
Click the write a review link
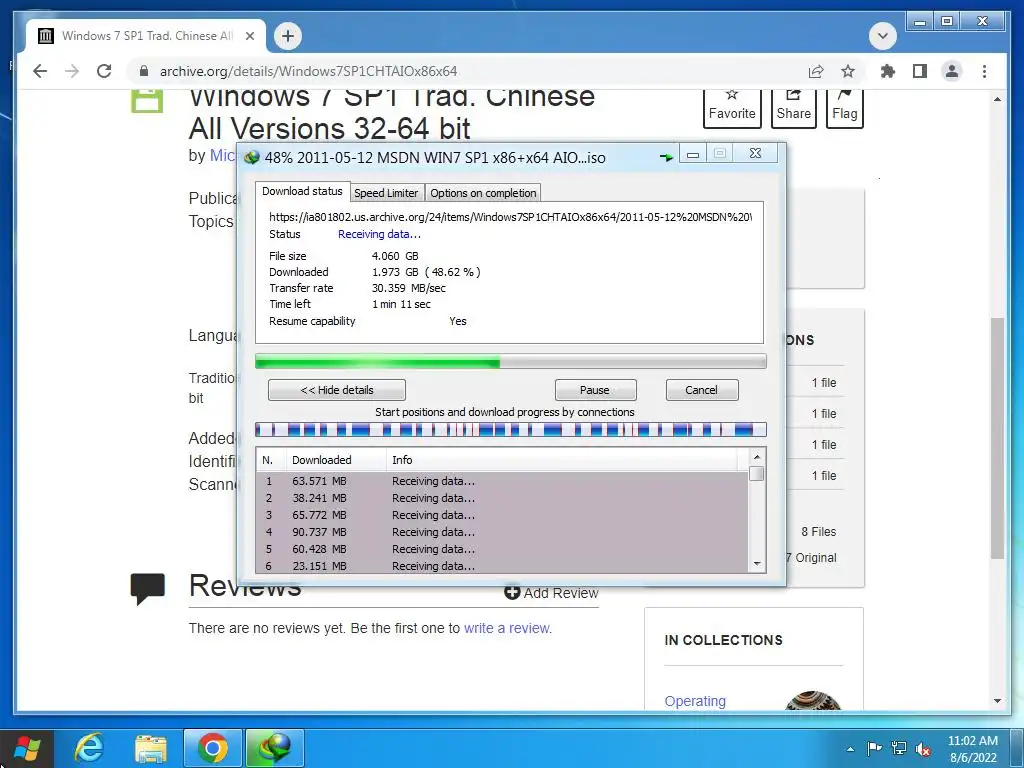tap(507, 628)
